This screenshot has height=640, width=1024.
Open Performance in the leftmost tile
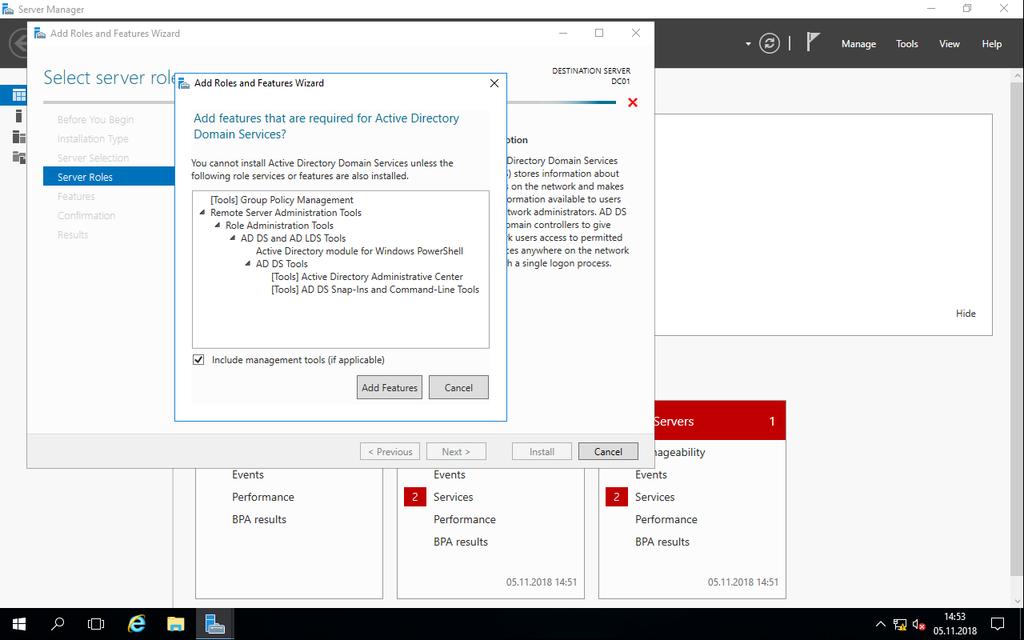click(x=263, y=497)
